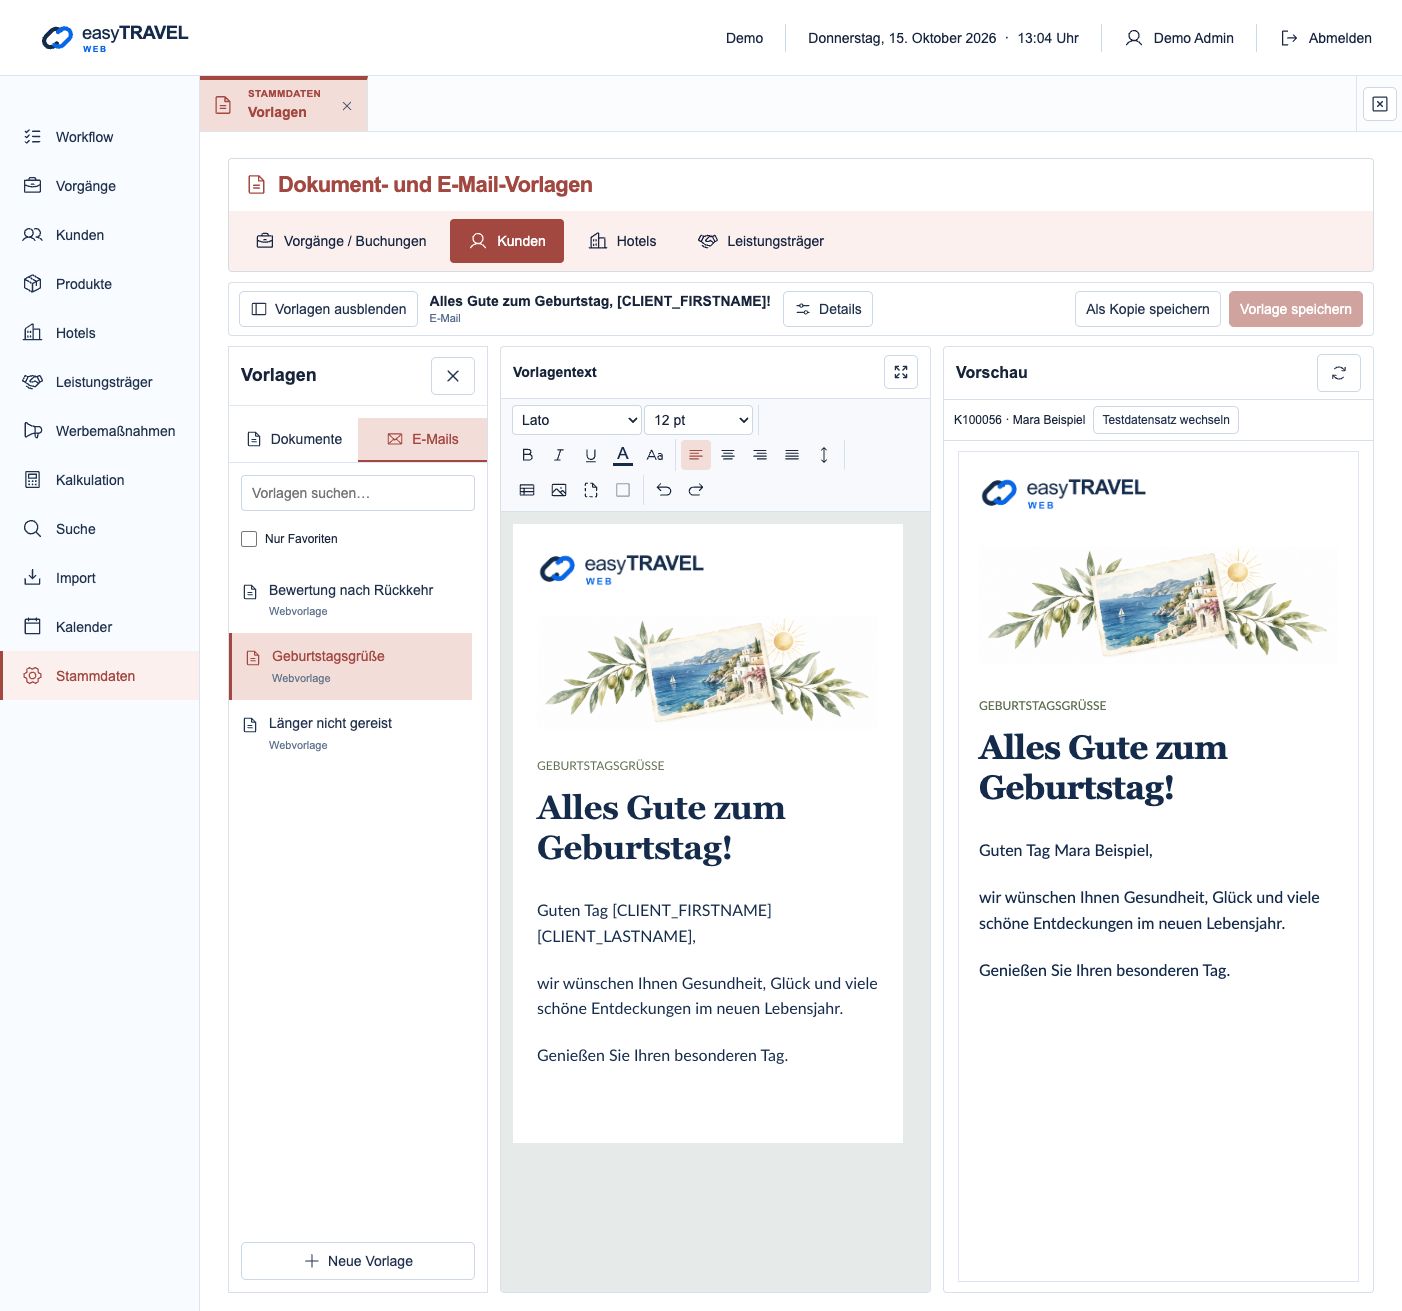Align text left in the editor

point(696,455)
